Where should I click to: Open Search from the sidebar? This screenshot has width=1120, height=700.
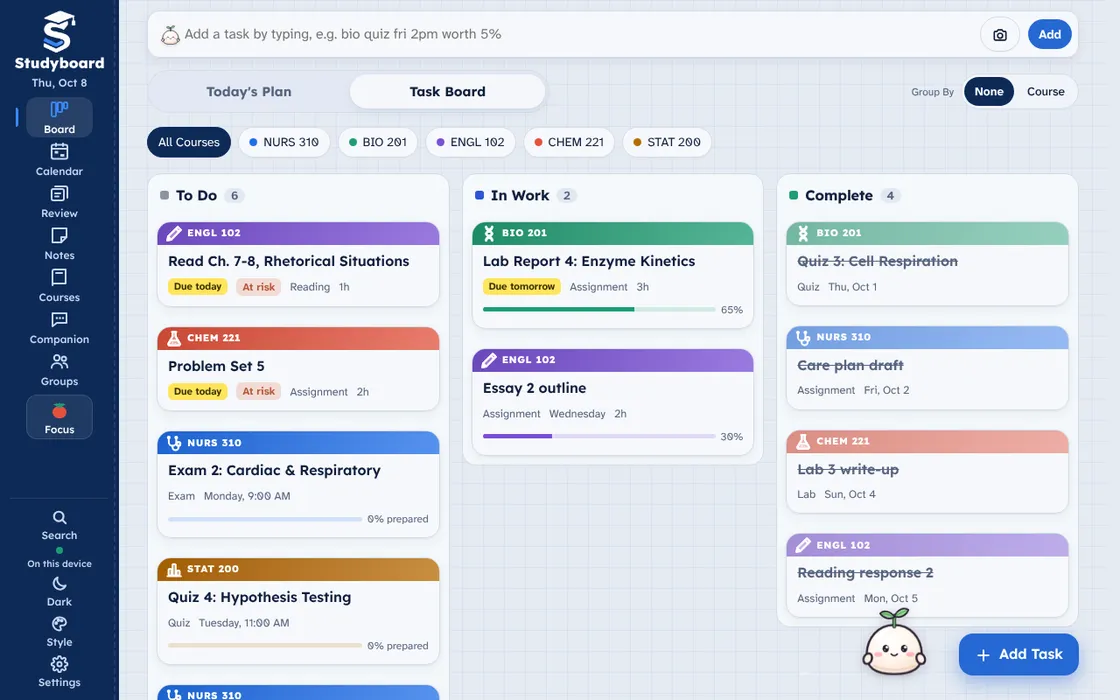click(x=59, y=525)
